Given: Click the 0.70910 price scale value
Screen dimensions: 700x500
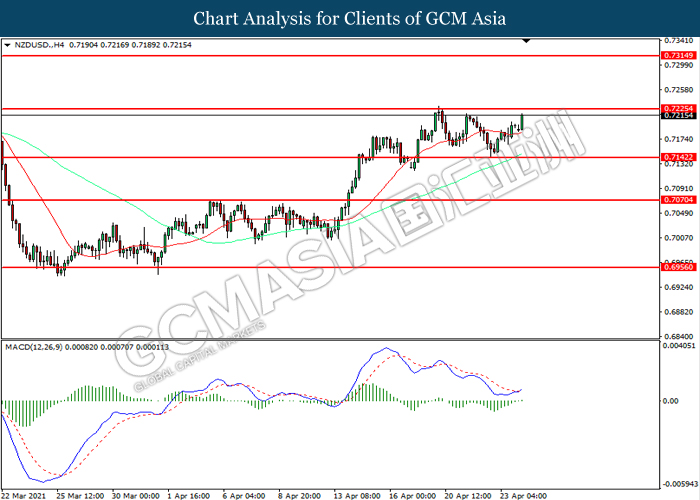Looking at the screenshot, I should click(679, 189).
